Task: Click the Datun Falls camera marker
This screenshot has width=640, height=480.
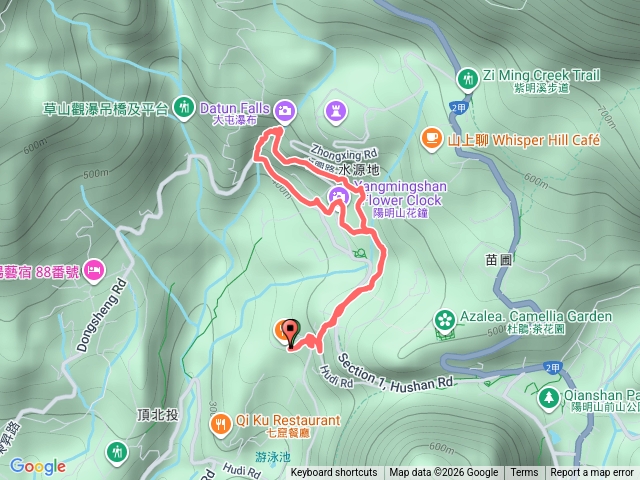Action: [285, 111]
